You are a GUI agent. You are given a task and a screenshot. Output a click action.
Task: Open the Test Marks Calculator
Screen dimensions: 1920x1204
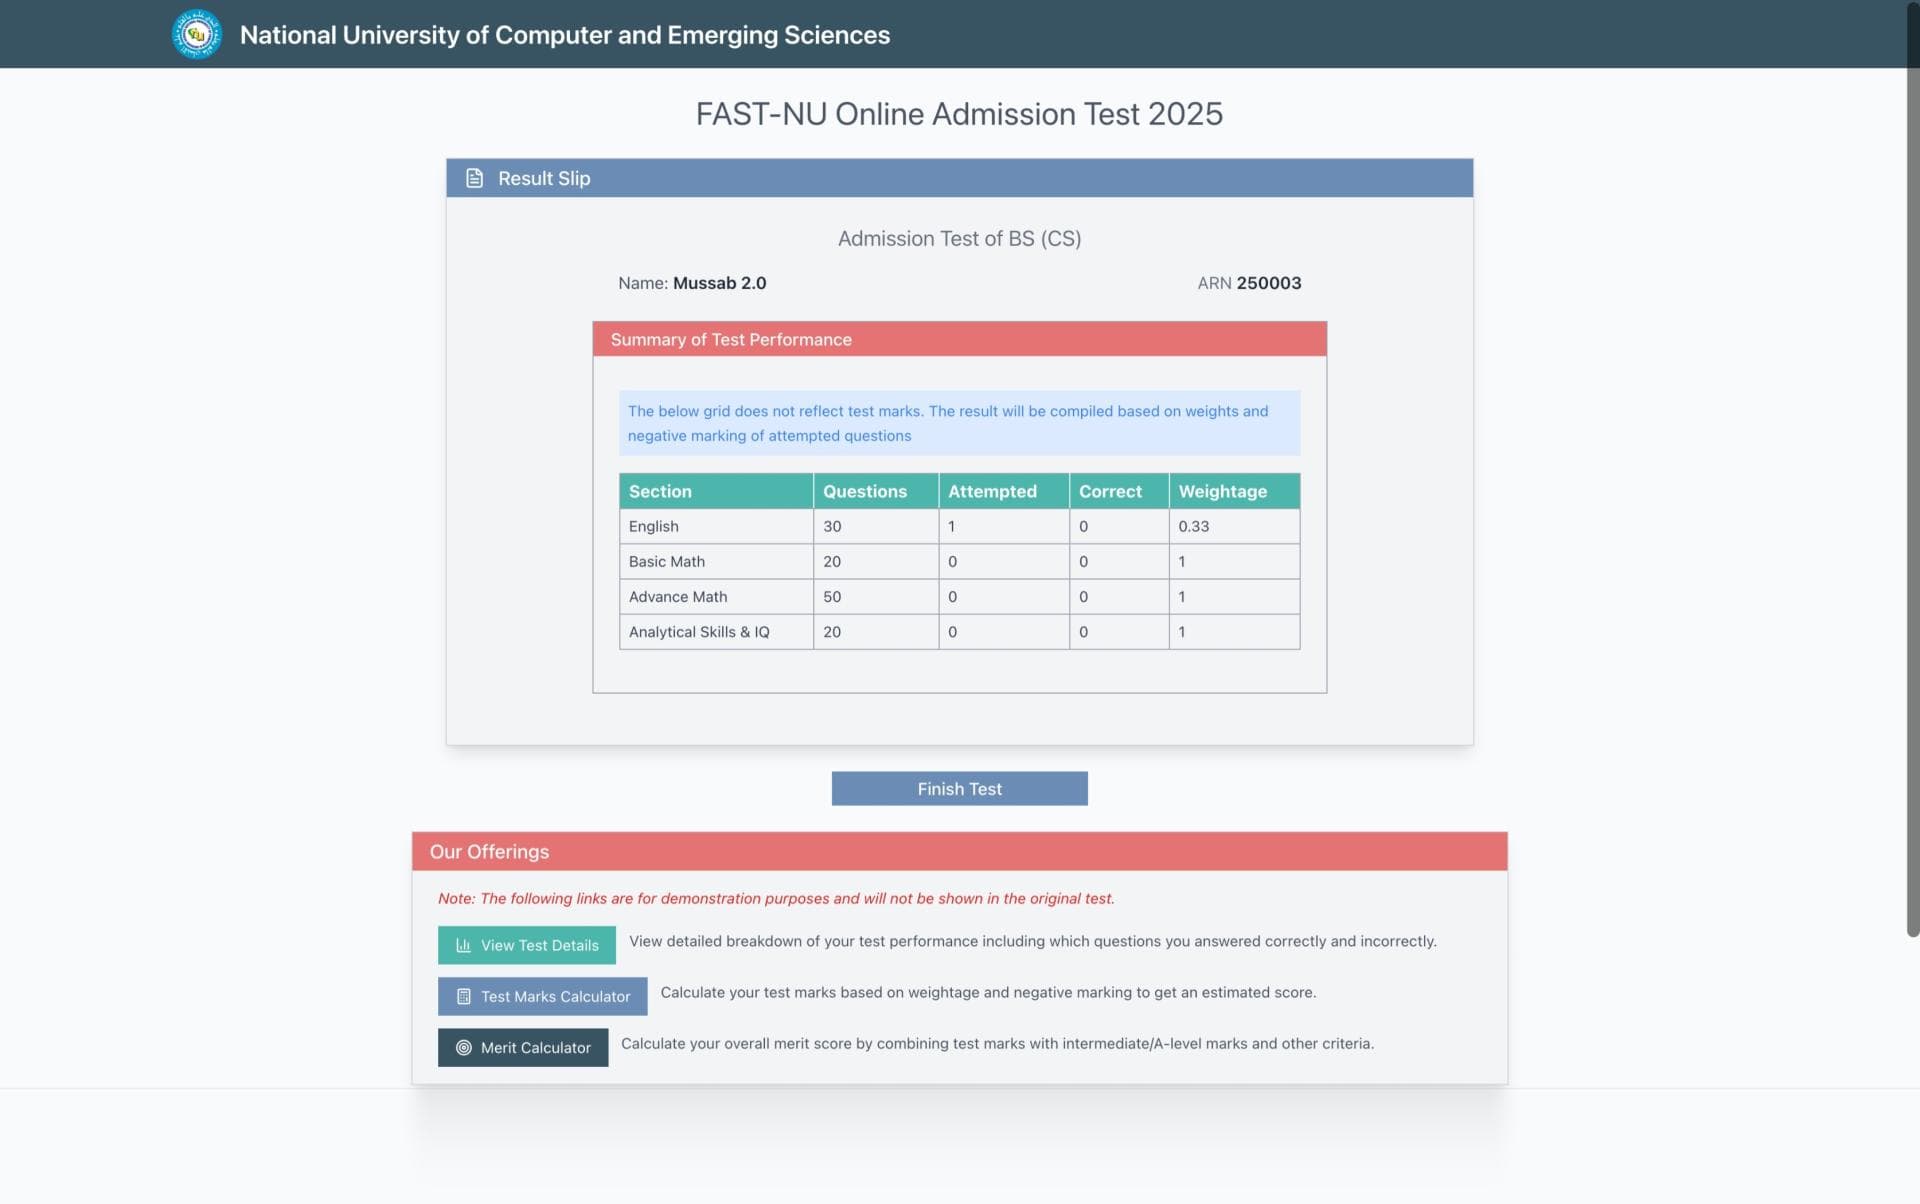[542, 996]
